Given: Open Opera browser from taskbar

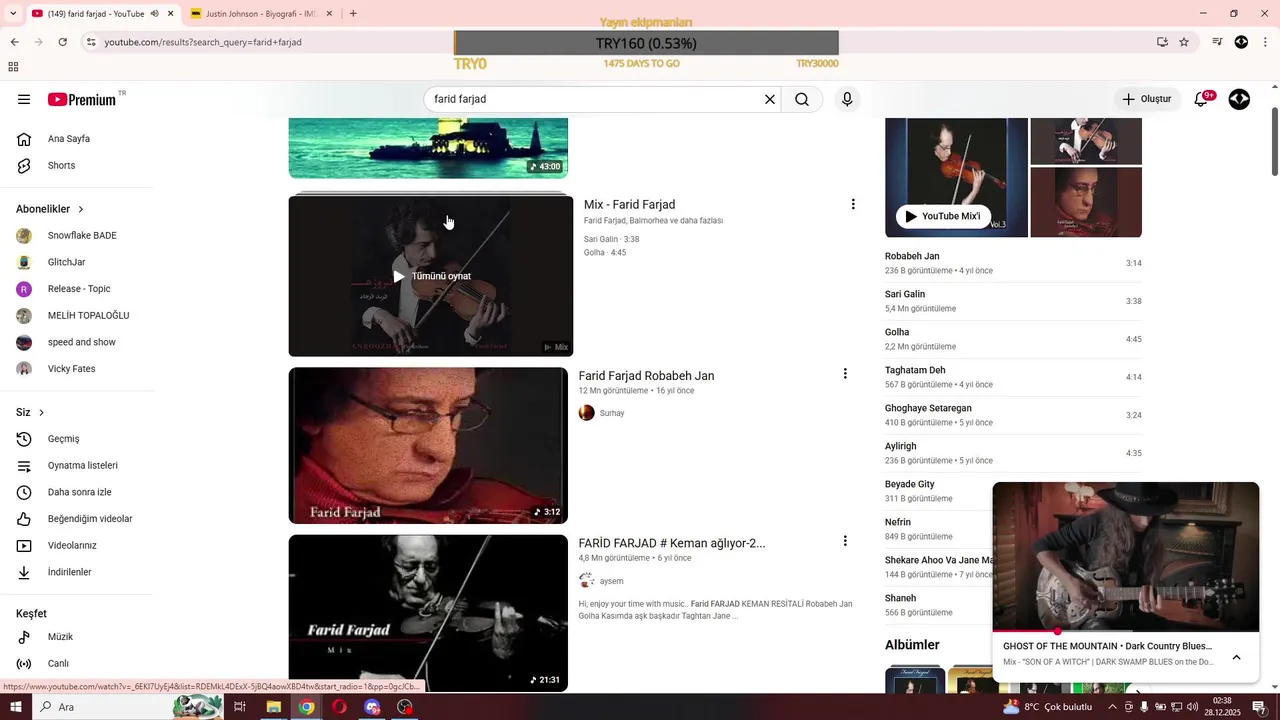Looking at the screenshot, I should (x=340, y=707).
